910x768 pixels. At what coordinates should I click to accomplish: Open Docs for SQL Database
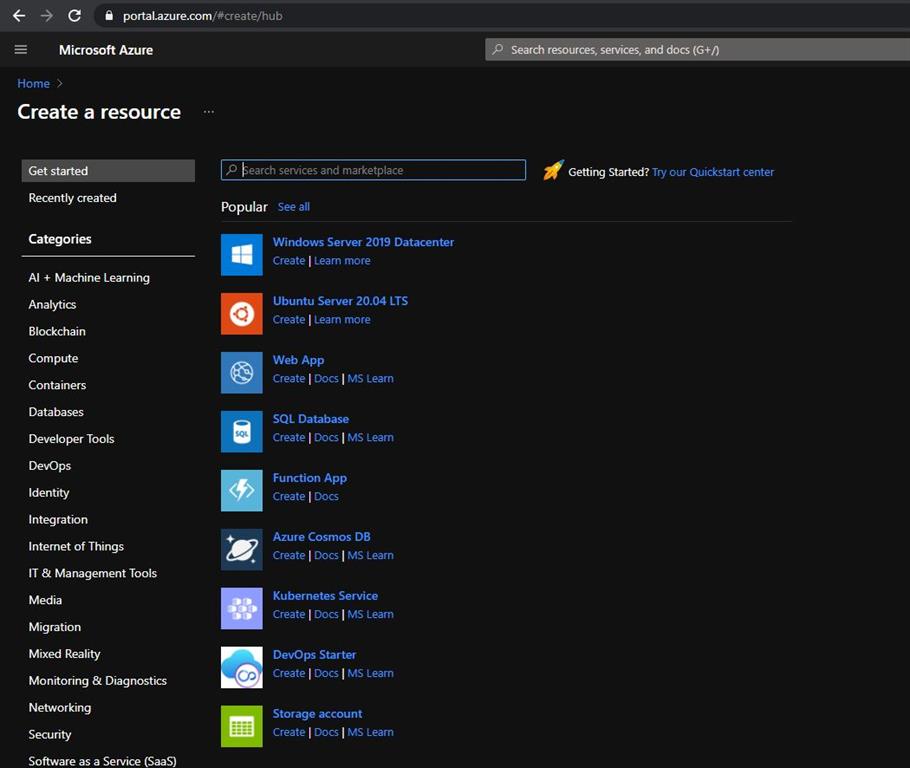click(326, 437)
